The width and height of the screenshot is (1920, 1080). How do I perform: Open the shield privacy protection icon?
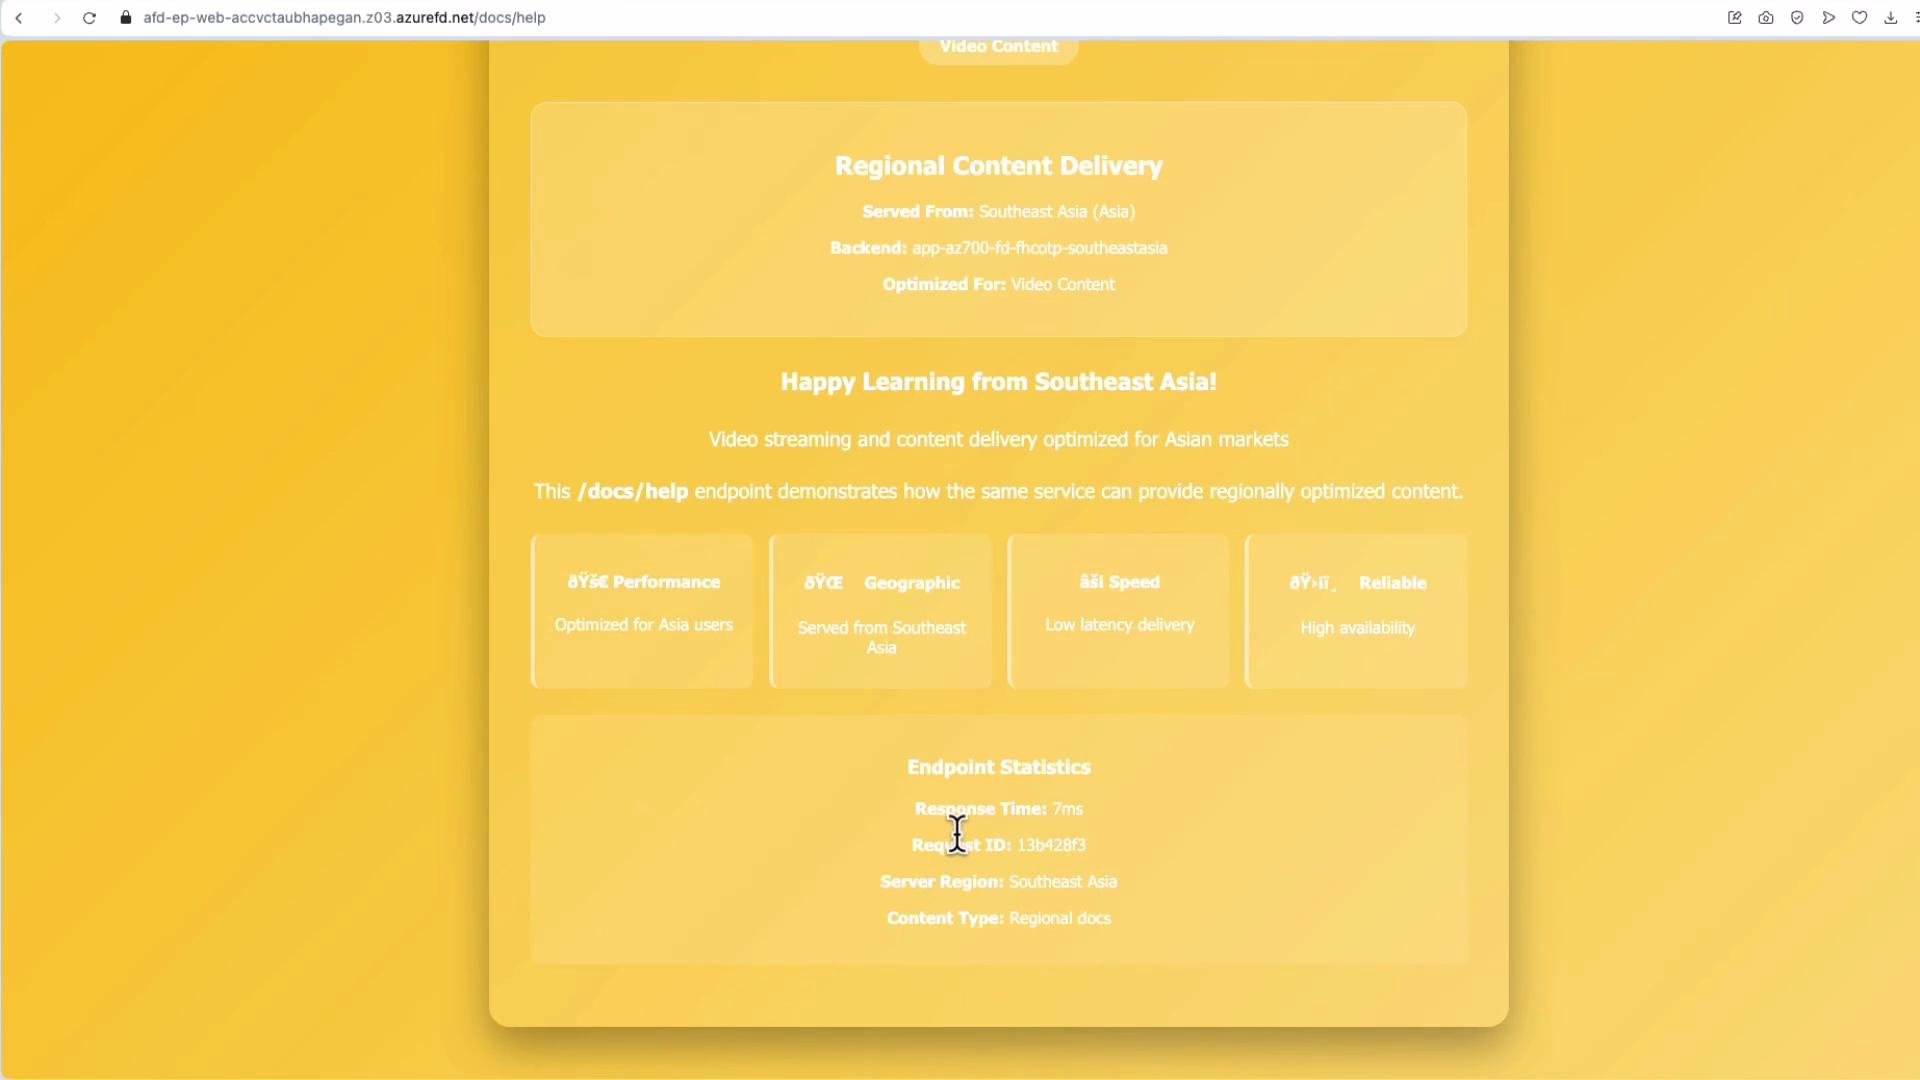tap(1797, 18)
